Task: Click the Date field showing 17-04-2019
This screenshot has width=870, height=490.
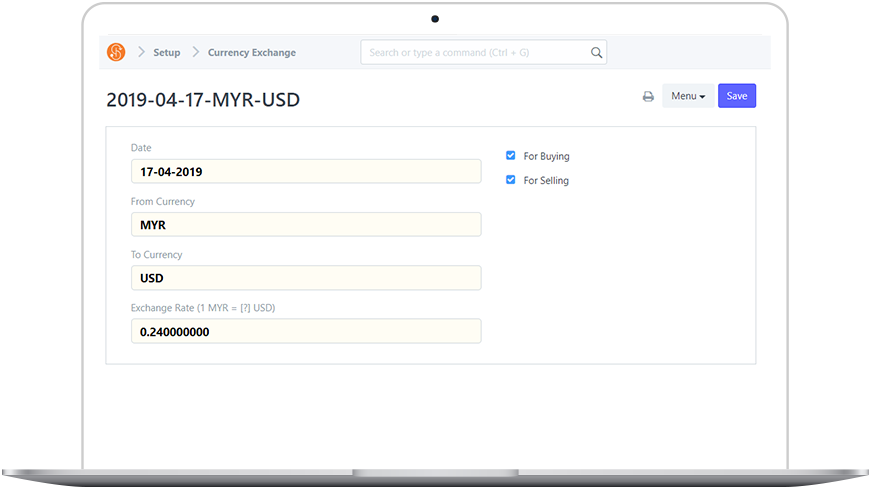Action: tap(306, 171)
